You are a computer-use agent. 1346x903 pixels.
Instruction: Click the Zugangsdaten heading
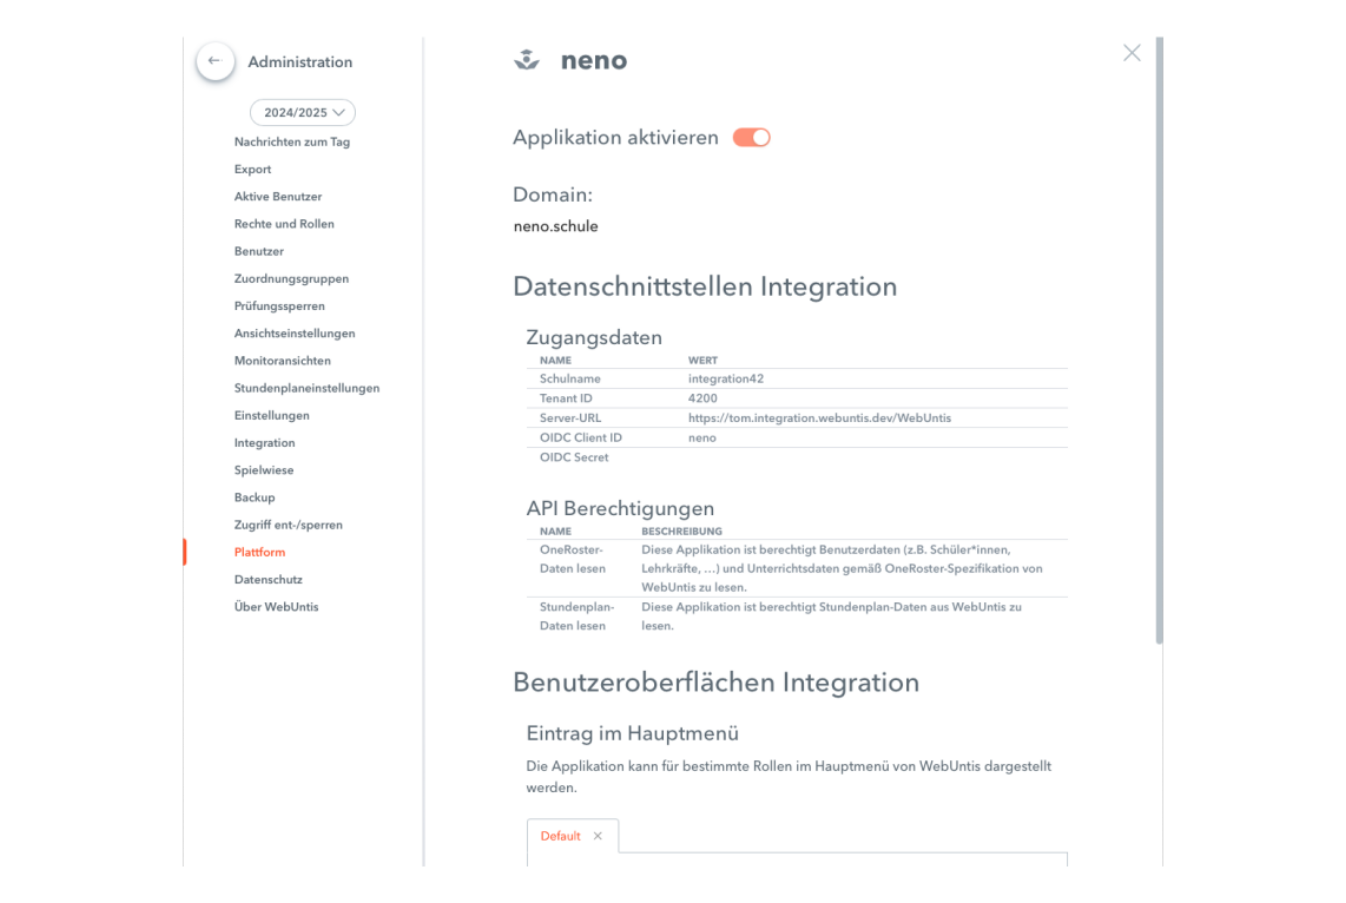point(594,337)
